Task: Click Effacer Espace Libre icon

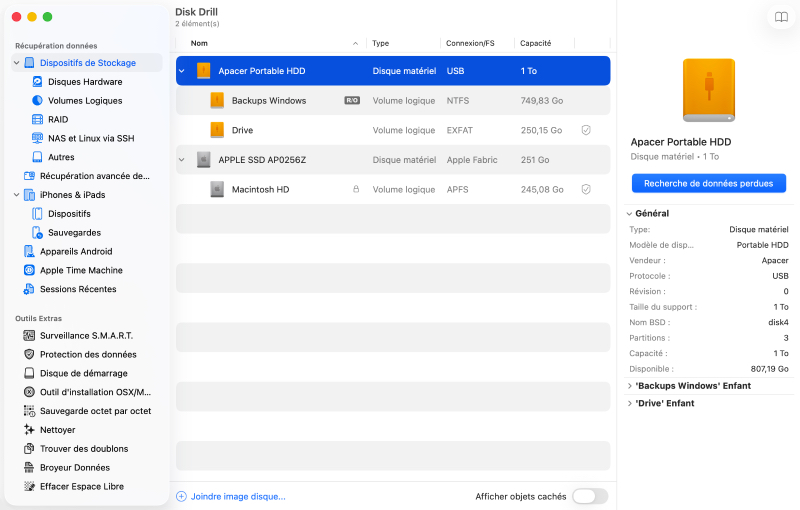Action: tap(29, 487)
